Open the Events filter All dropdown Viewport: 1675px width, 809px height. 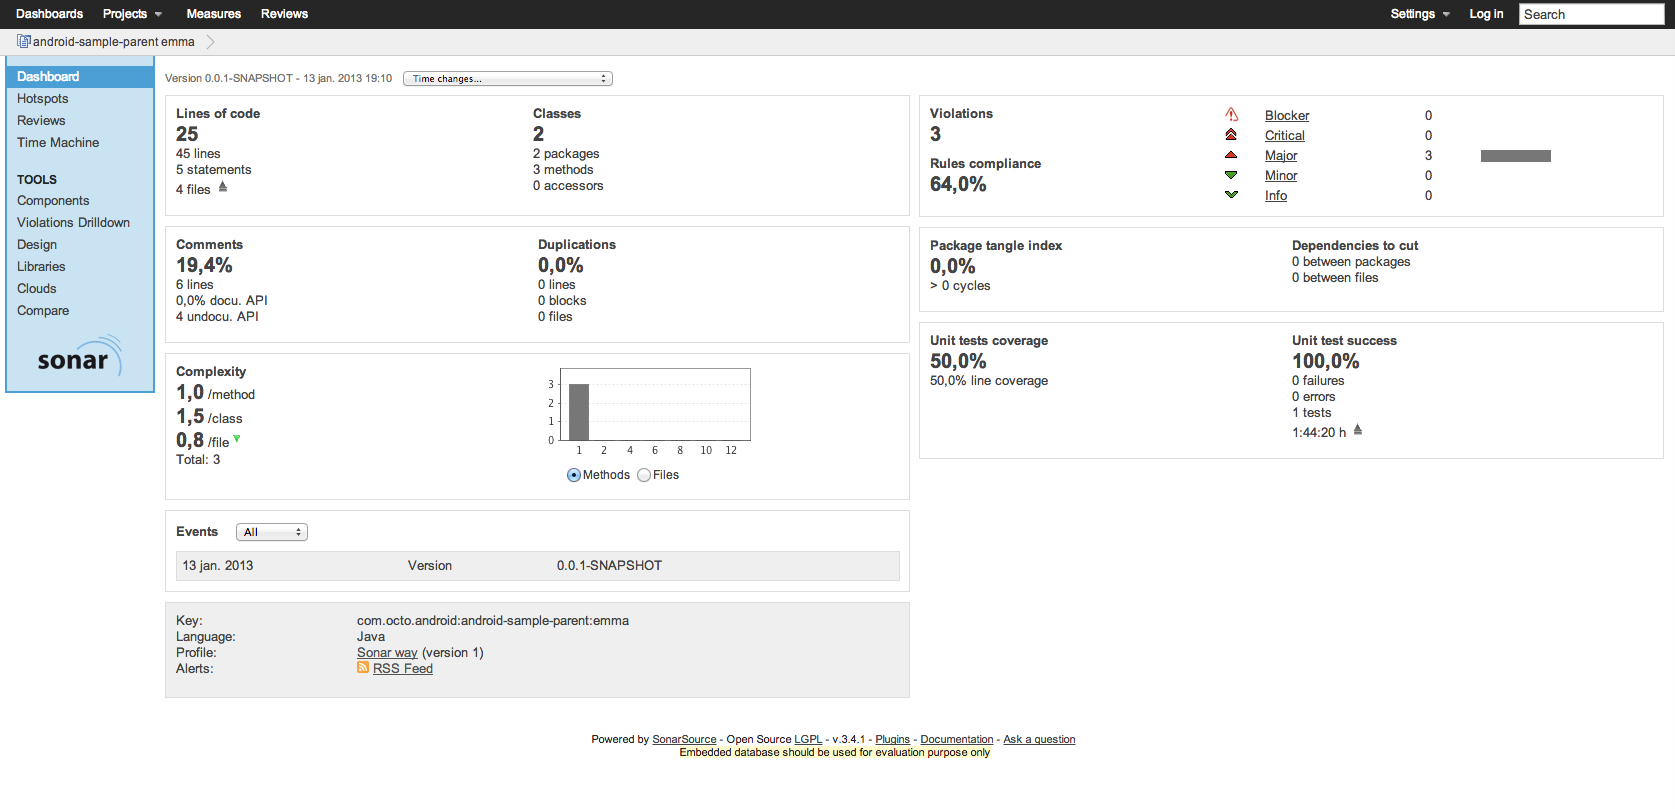(x=272, y=532)
